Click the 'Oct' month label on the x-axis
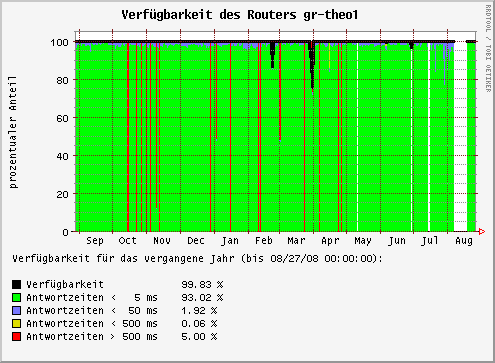The height and width of the screenshot is (363, 495). click(128, 241)
